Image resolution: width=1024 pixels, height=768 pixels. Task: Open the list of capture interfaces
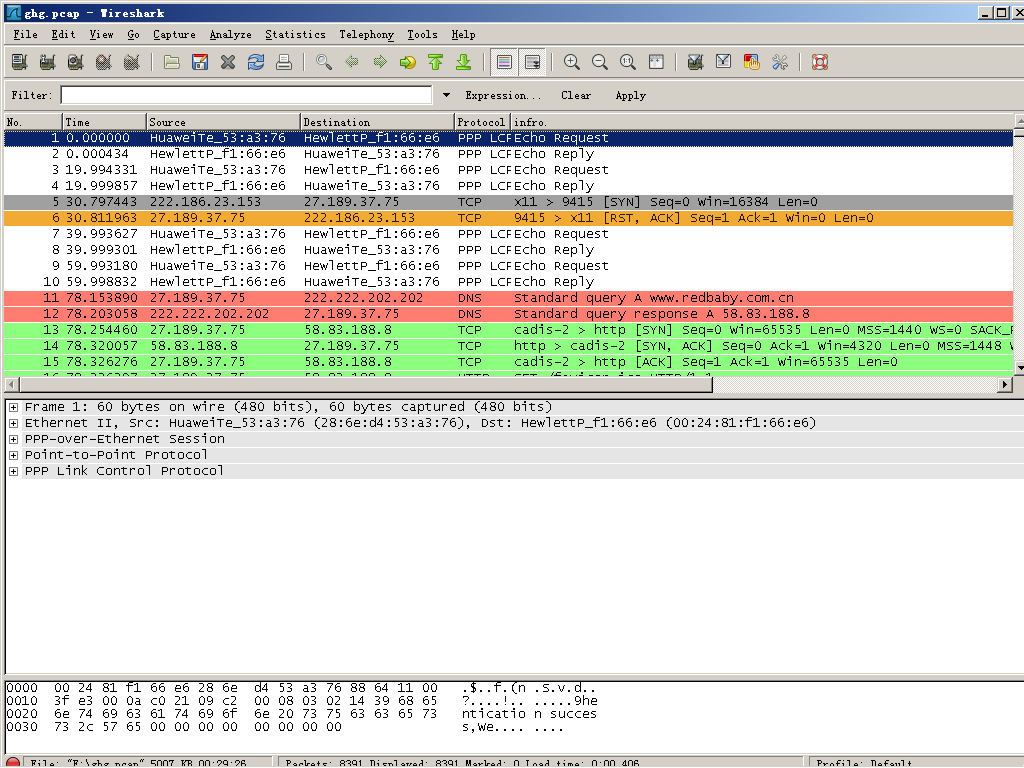19,62
